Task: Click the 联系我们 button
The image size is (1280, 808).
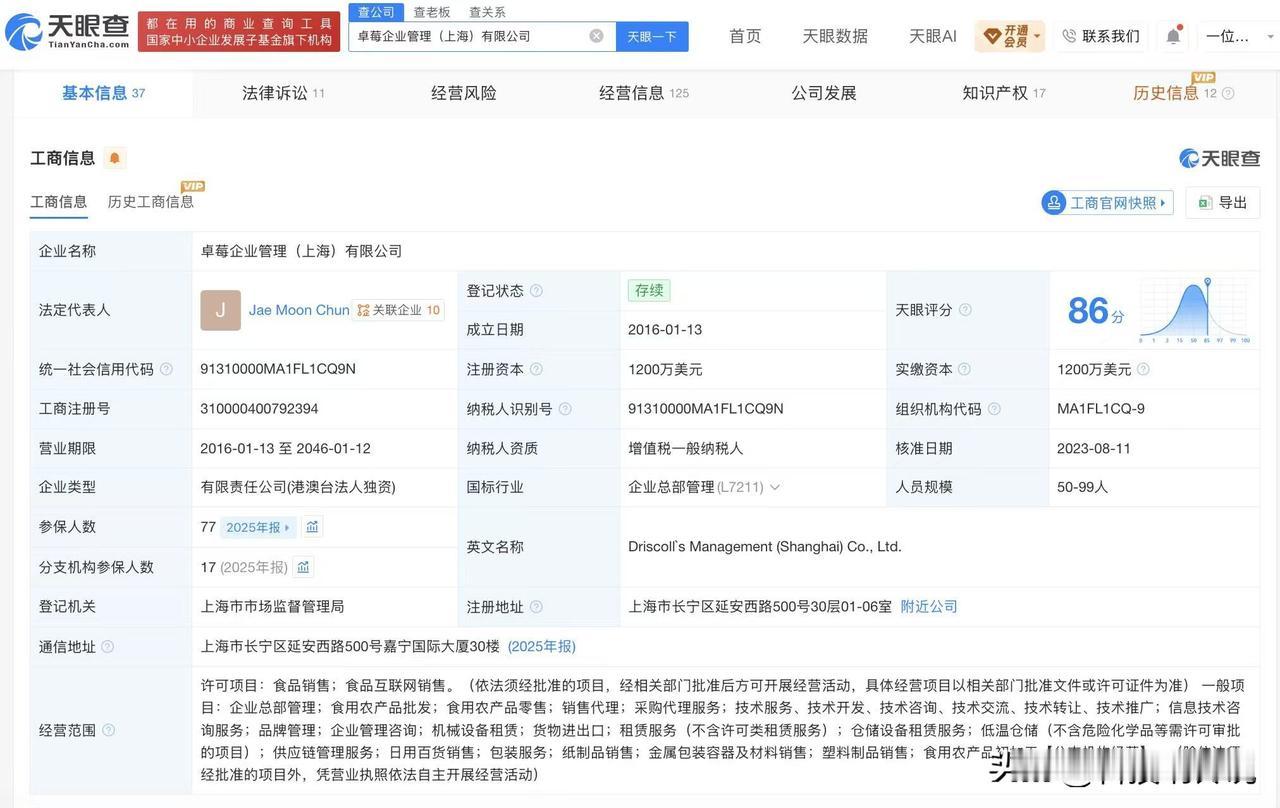Action: click(x=1102, y=36)
